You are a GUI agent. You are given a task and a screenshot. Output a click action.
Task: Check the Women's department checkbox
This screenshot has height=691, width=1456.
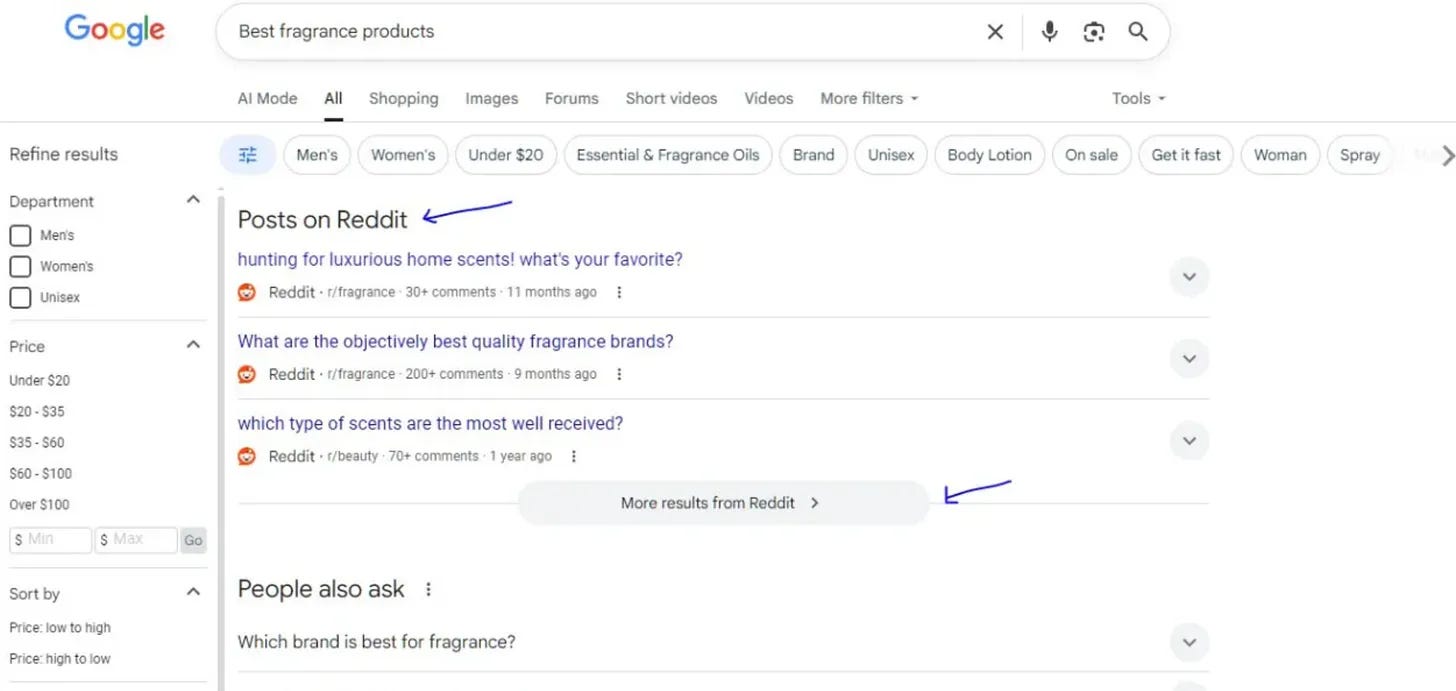point(20,267)
